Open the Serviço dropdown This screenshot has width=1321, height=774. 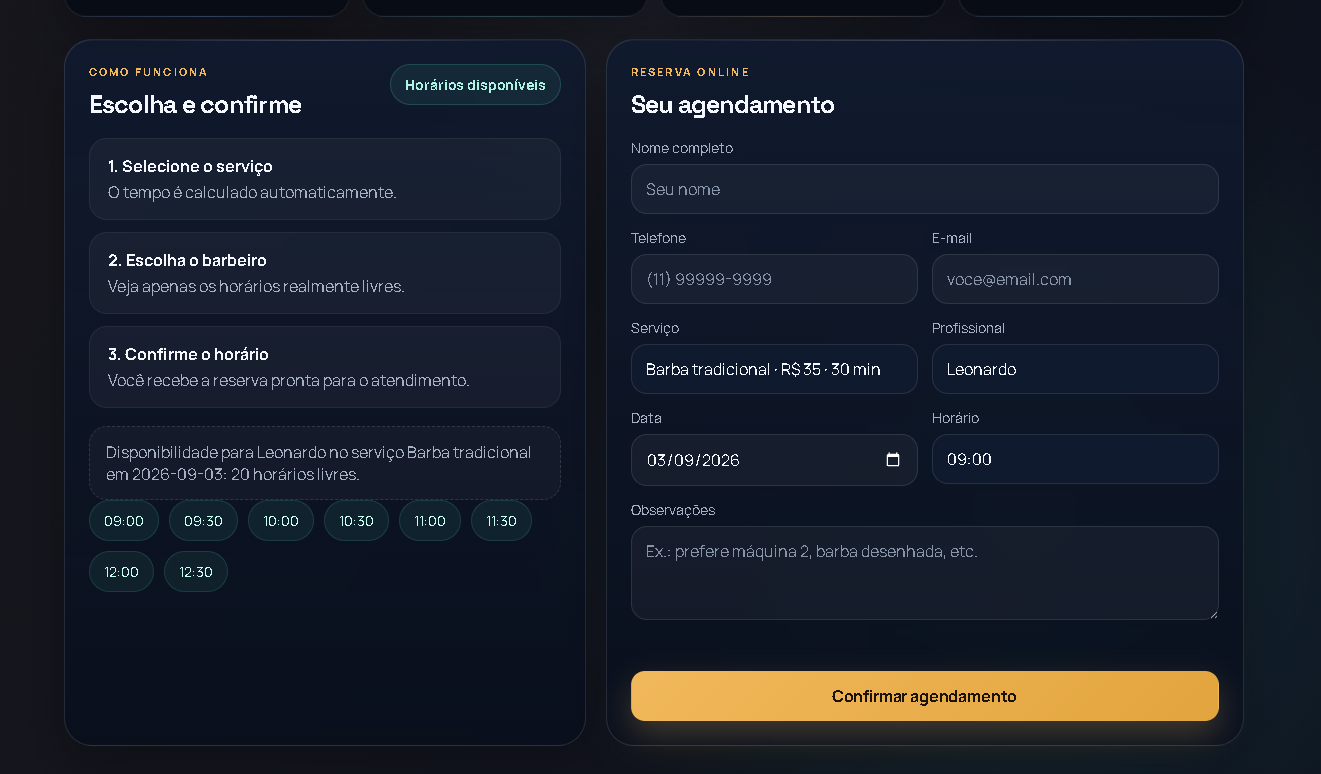[x=774, y=369]
